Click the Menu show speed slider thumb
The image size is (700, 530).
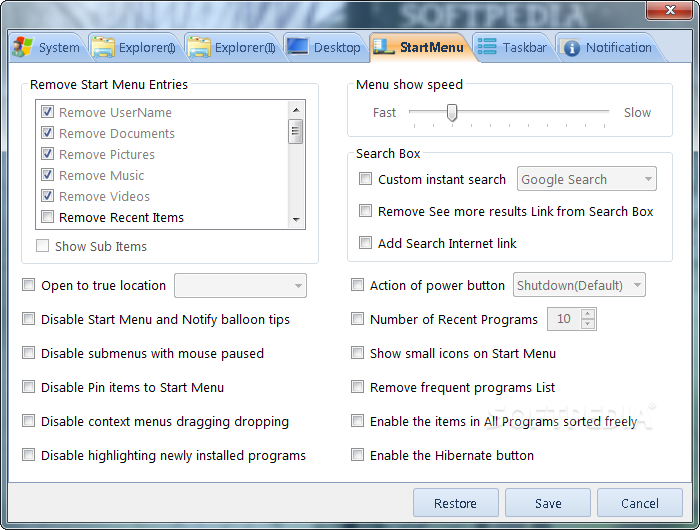452,113
